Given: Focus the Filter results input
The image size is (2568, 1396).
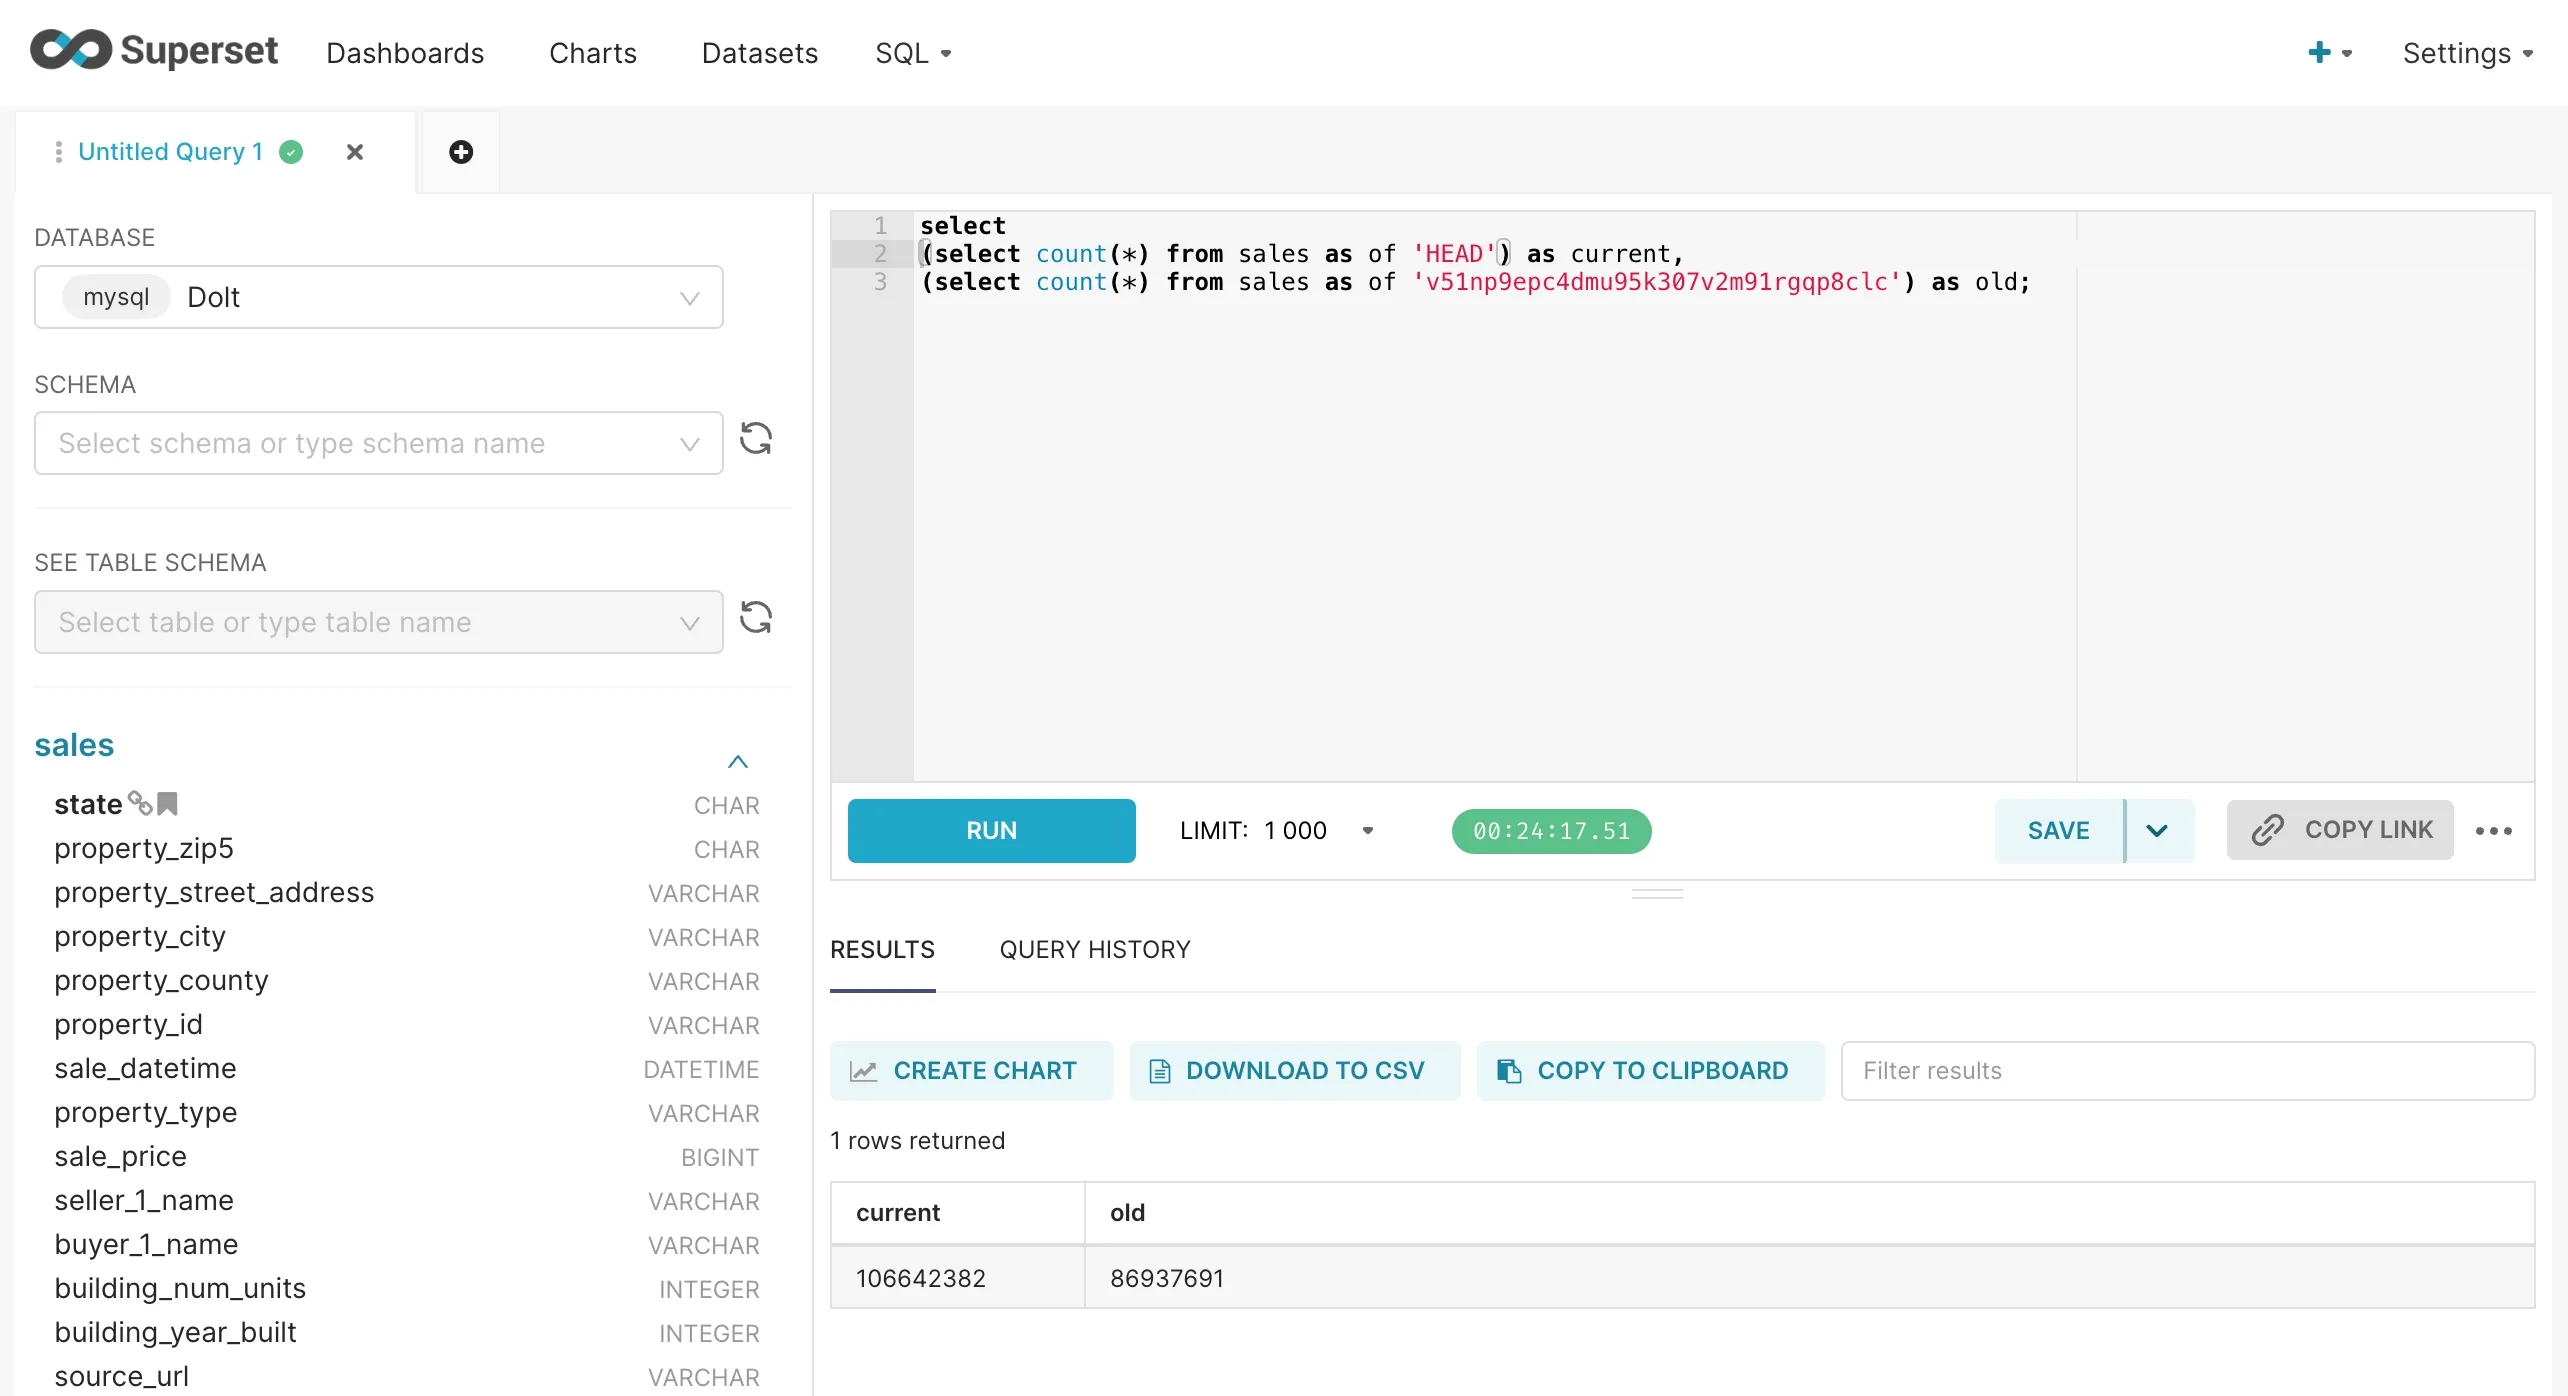Looking at the screenshot, I should 2187,1071.
